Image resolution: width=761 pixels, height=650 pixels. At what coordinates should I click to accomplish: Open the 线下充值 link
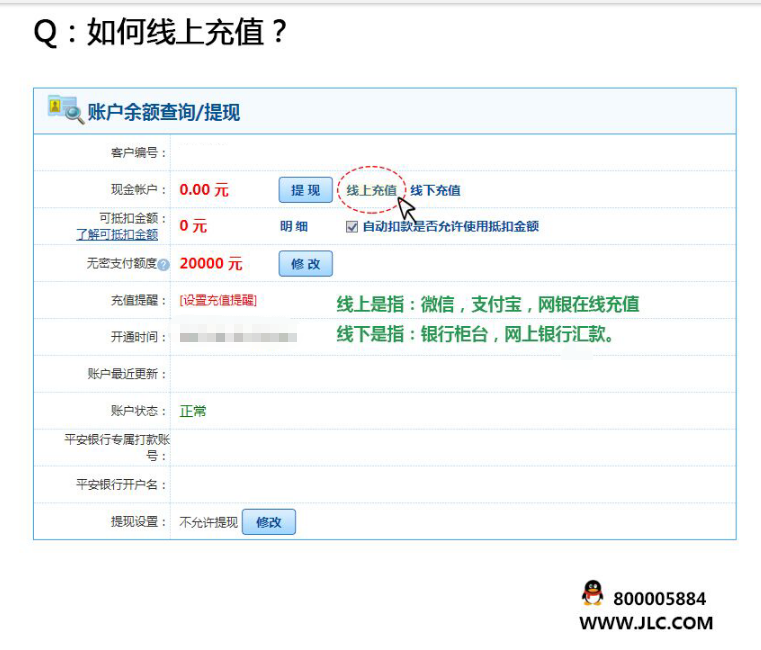click(435, 190)
